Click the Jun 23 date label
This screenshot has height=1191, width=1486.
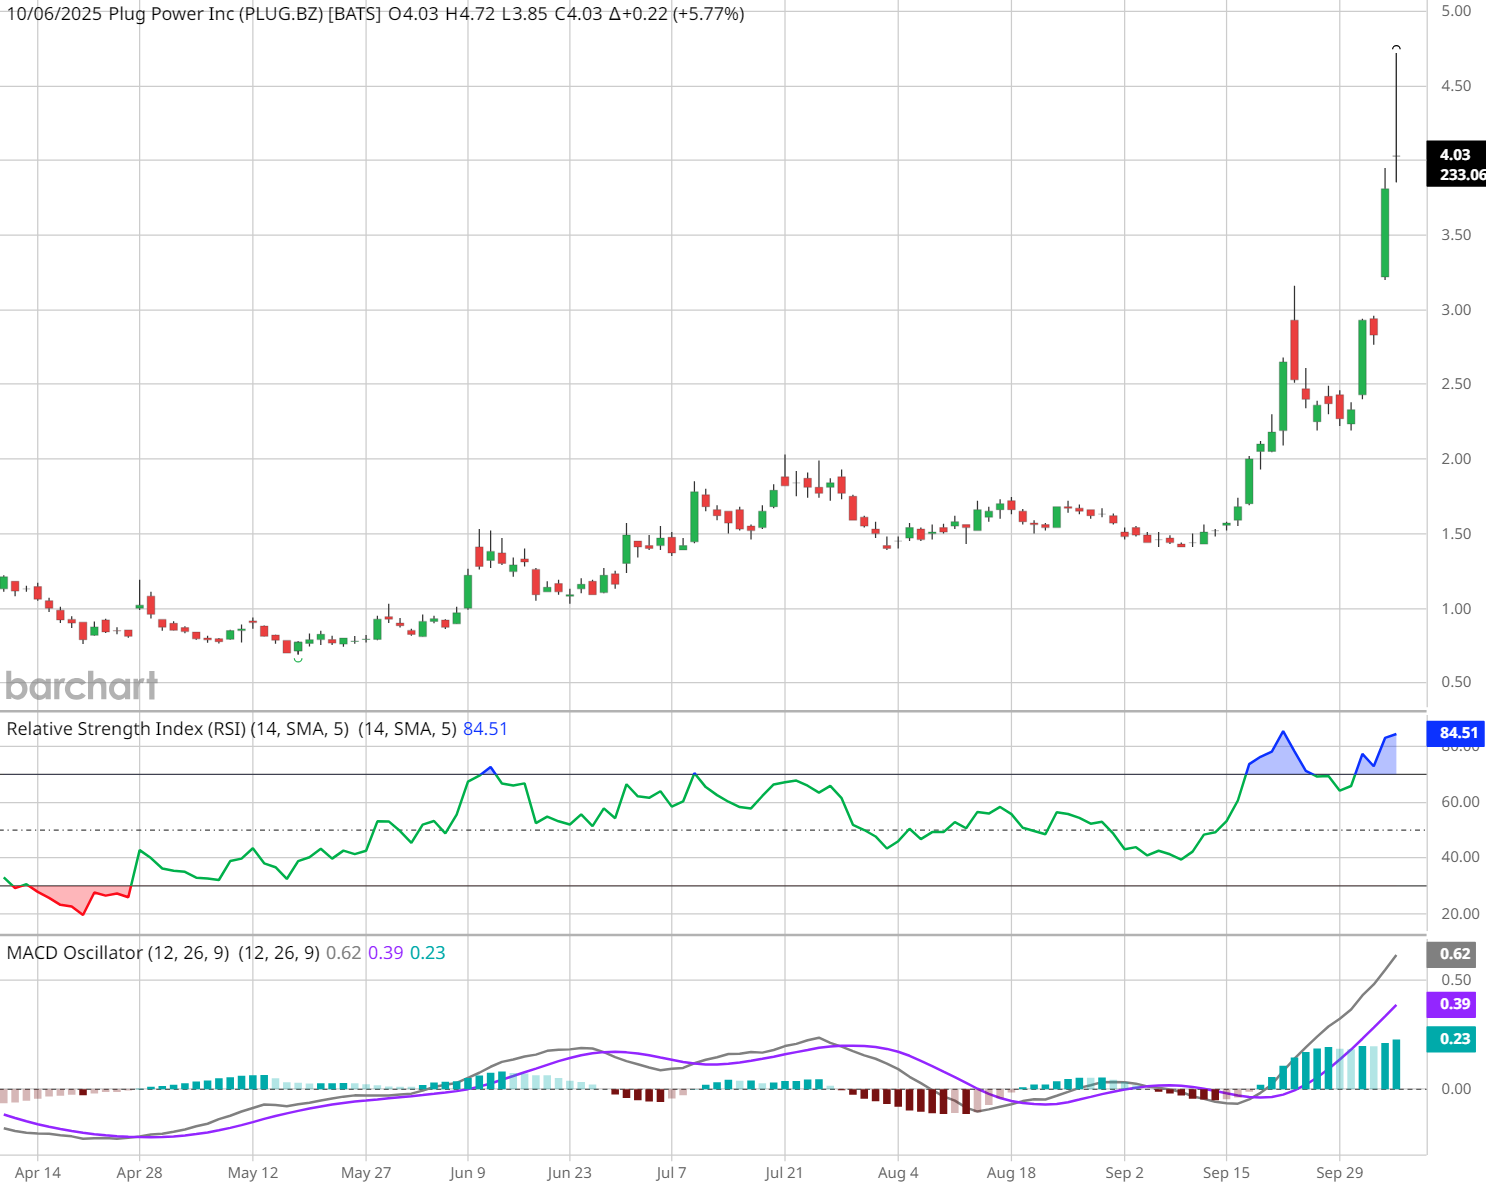click(x=570, y=1173)
